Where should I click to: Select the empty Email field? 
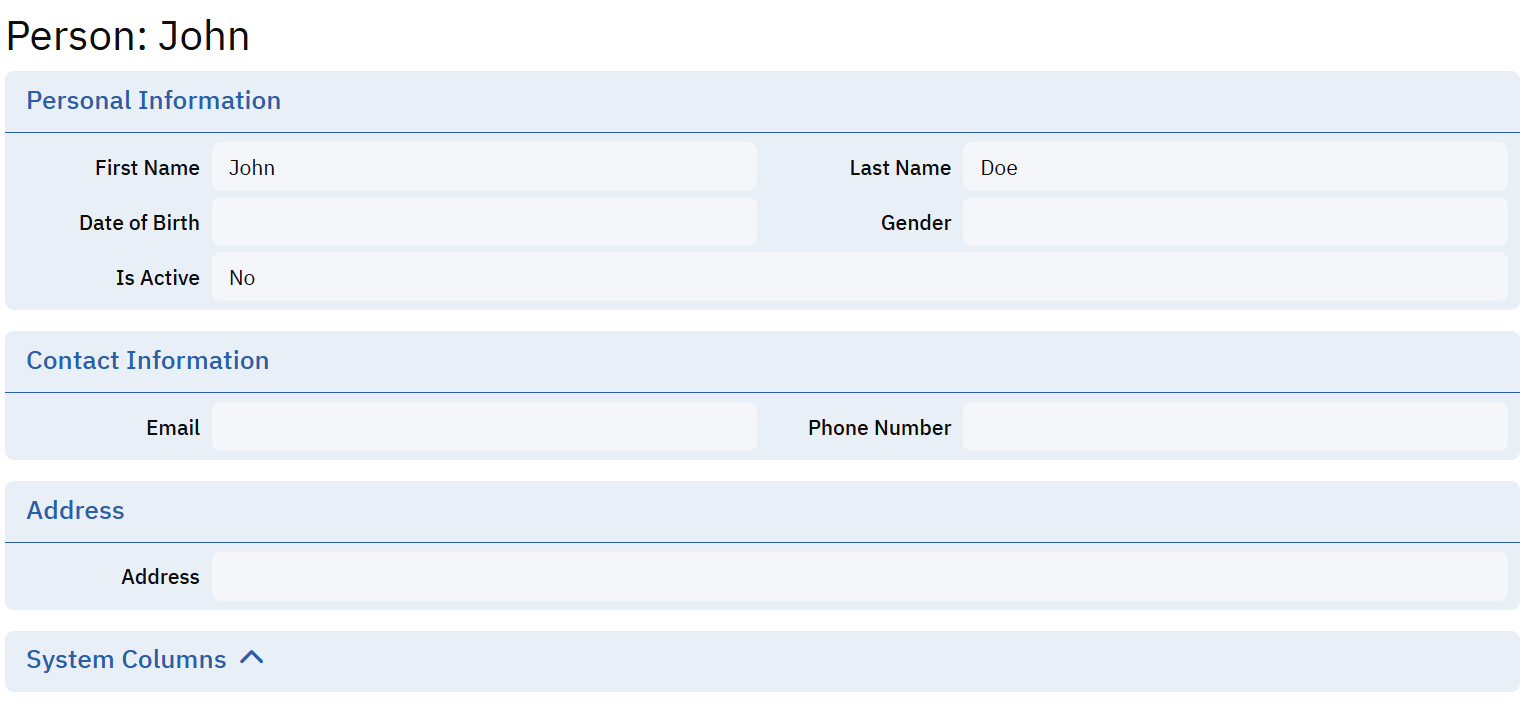(484, 427)
